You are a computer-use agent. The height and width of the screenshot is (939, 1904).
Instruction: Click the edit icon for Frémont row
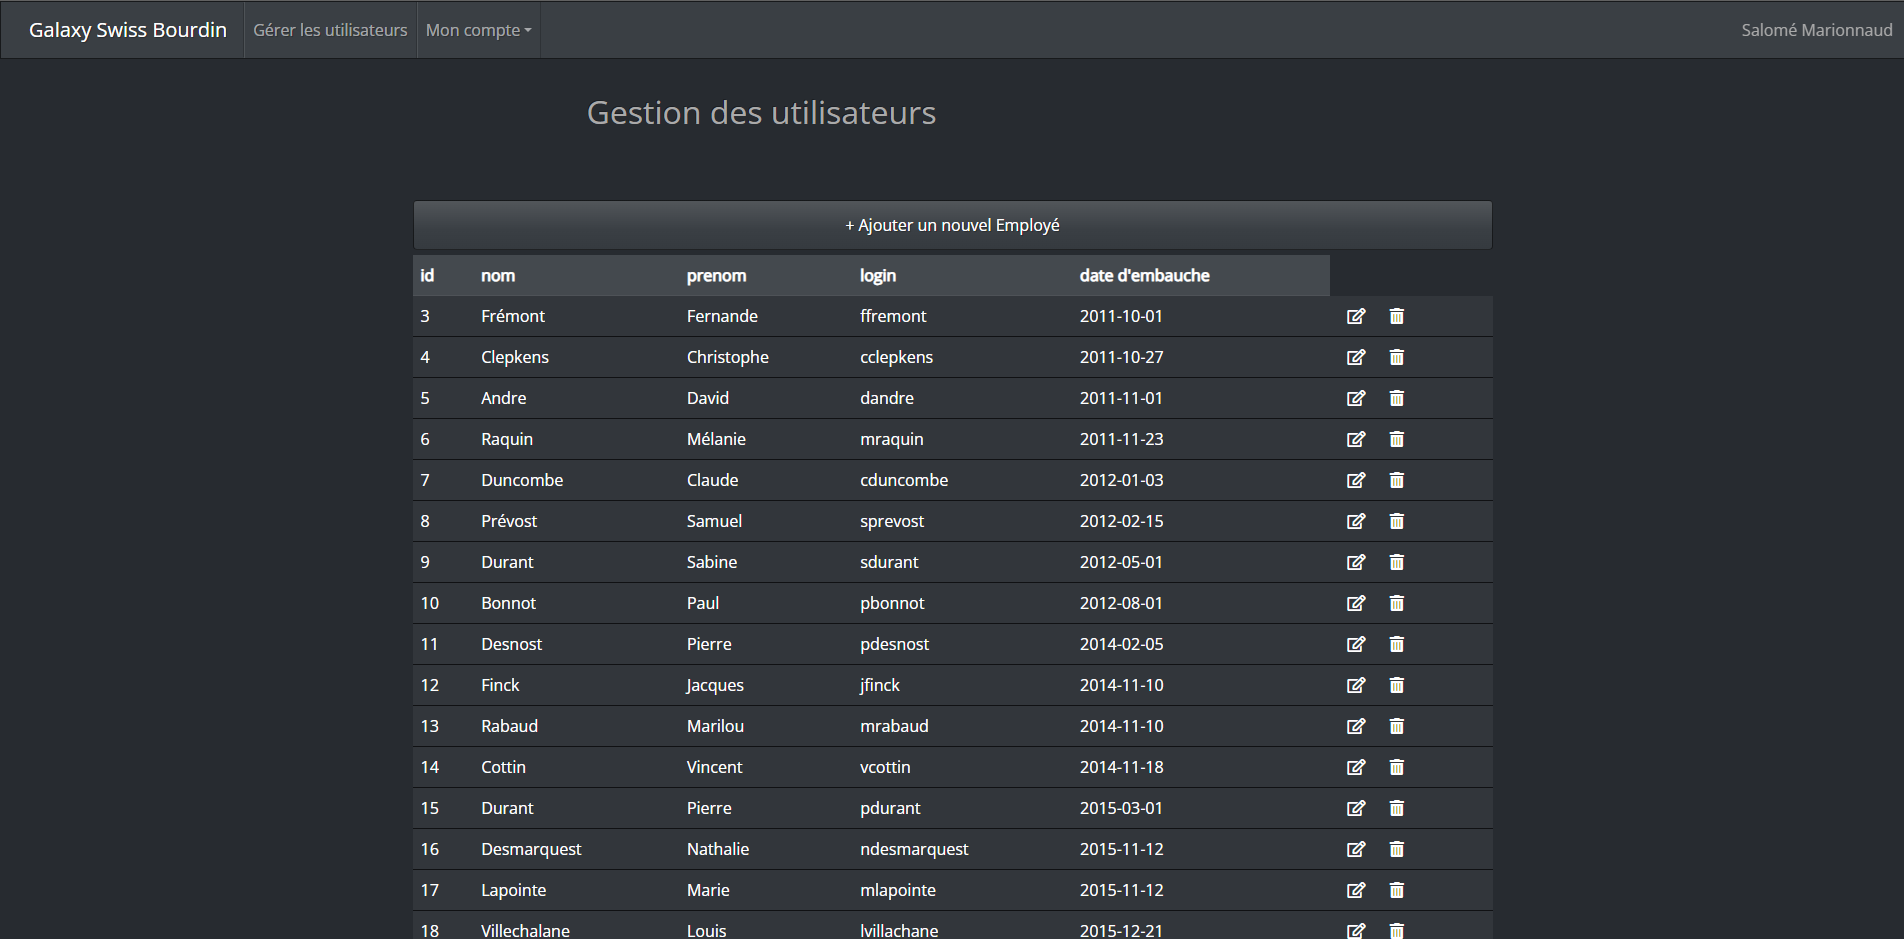[1355, 316]
